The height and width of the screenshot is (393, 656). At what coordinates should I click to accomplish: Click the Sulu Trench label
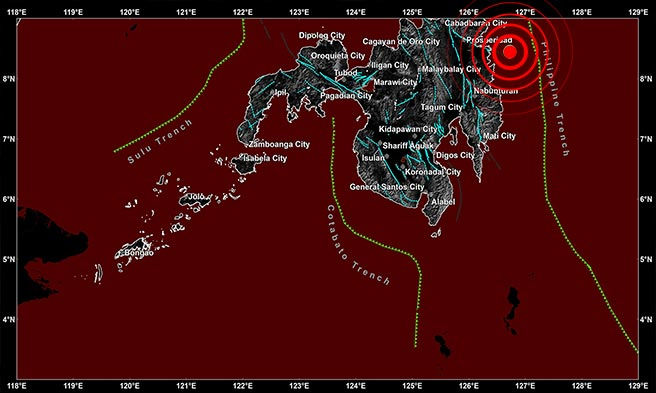click(x=160, y=141)
